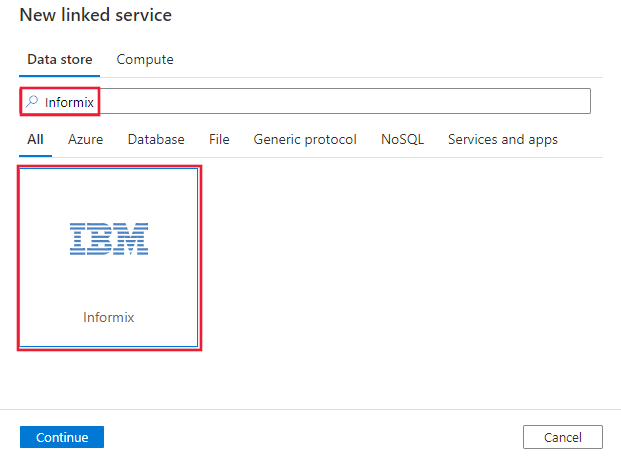Filter connectors by NoSQL category
Viewport: 621px width, 458px height.
[402, 139]
